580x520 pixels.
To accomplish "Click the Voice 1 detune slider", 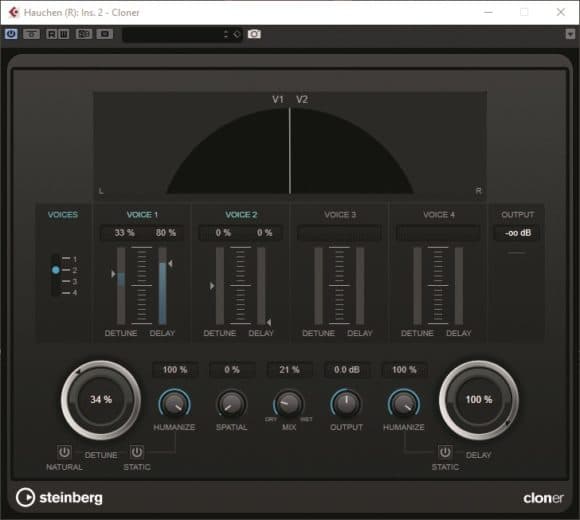I will click(121, 286).
